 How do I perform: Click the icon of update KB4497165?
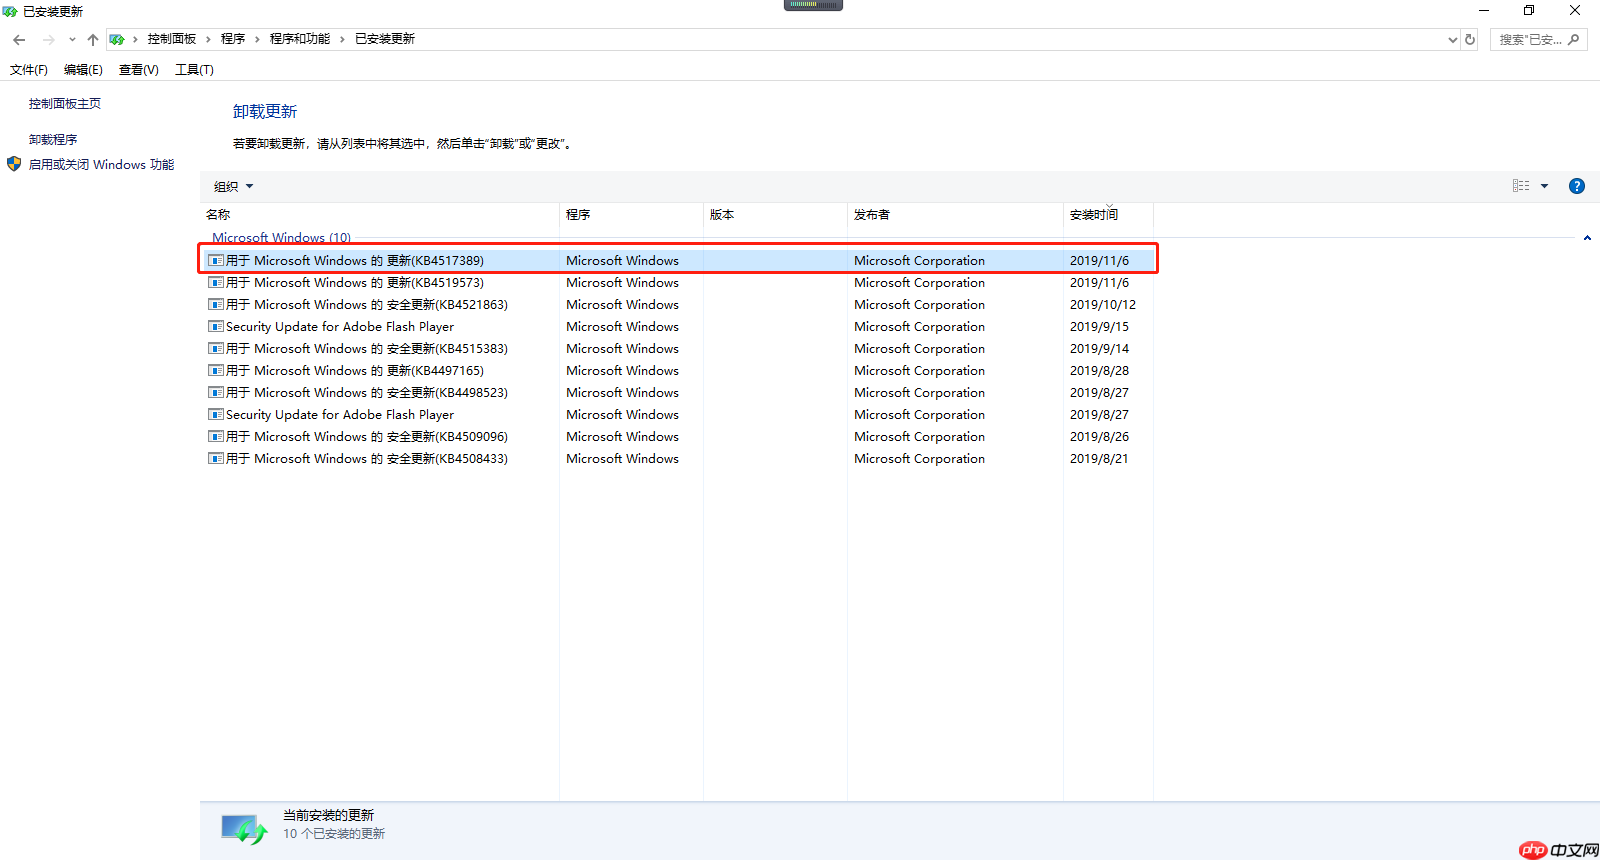pos(215,371)
